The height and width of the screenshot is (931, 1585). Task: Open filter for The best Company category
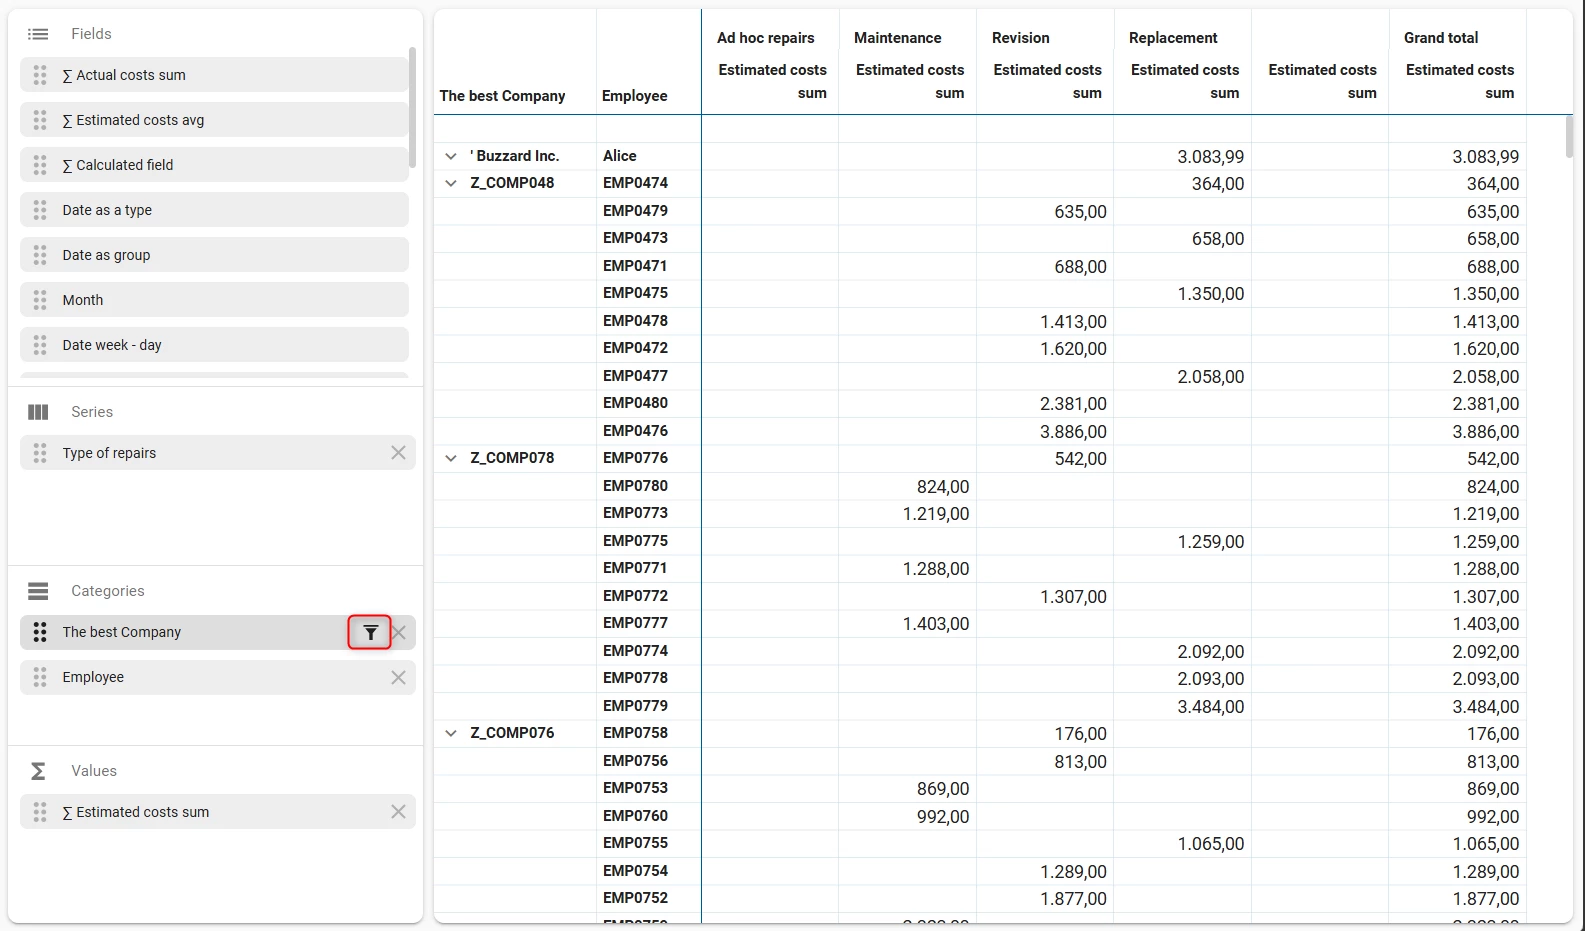[370, 632]
